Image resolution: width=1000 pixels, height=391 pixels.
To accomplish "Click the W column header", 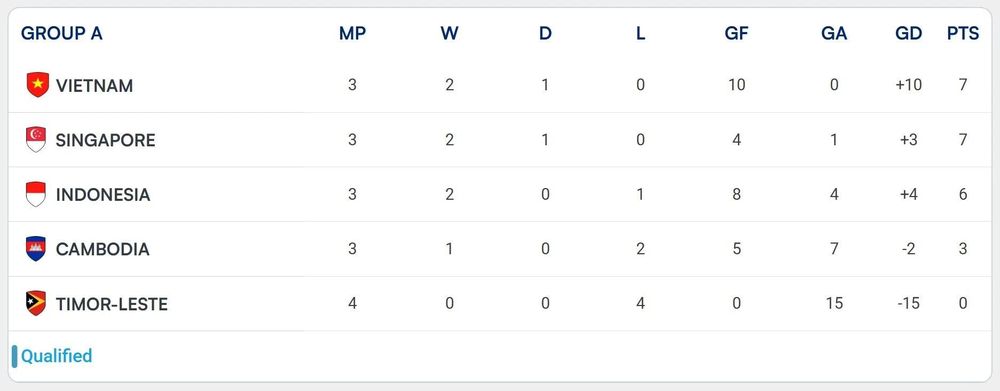I will click(449, 34).
